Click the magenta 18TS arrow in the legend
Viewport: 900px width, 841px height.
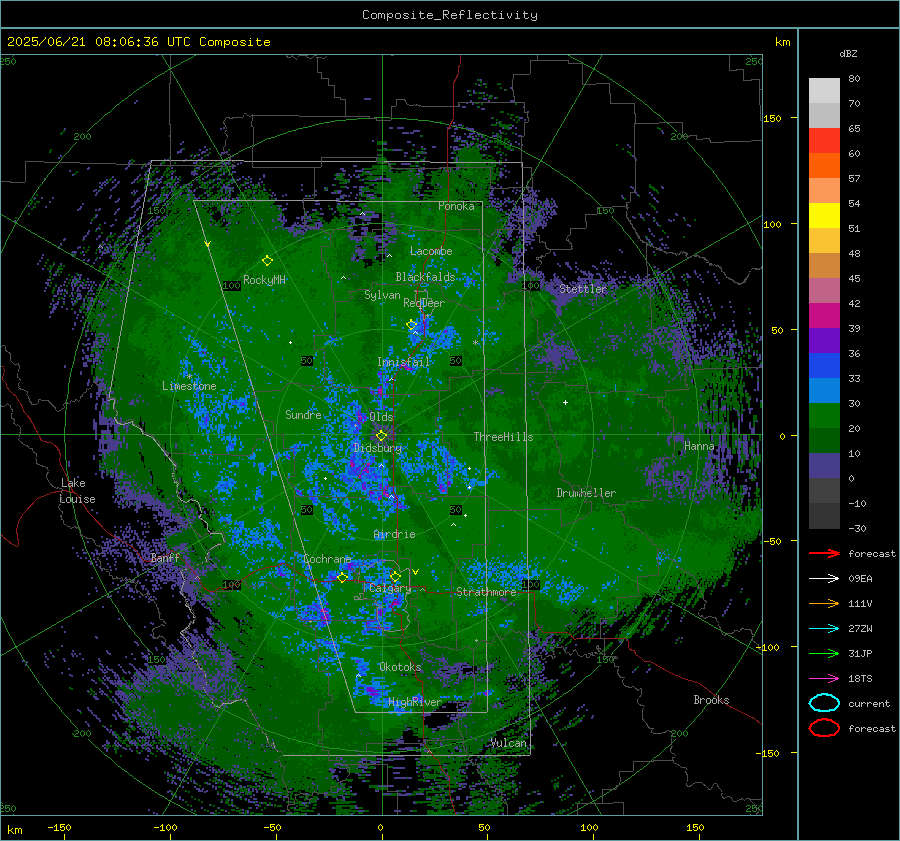[824, 679]
